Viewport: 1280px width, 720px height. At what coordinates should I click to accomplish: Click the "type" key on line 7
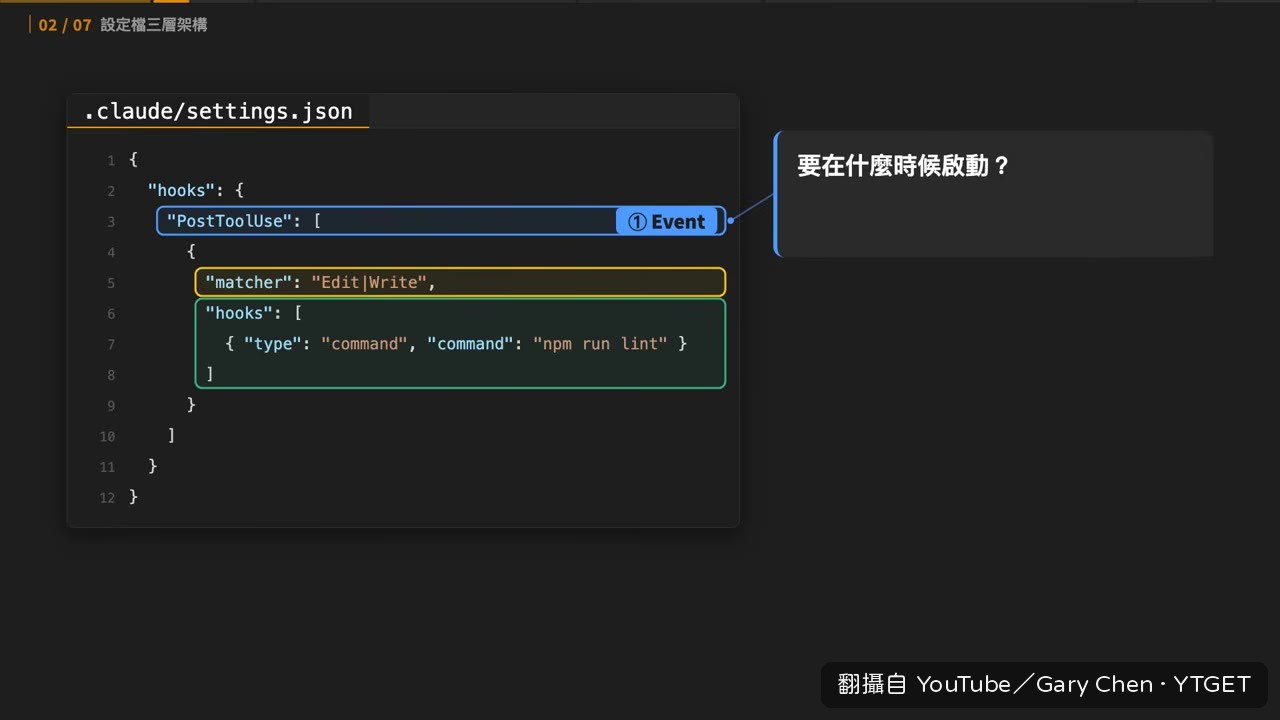272,343
